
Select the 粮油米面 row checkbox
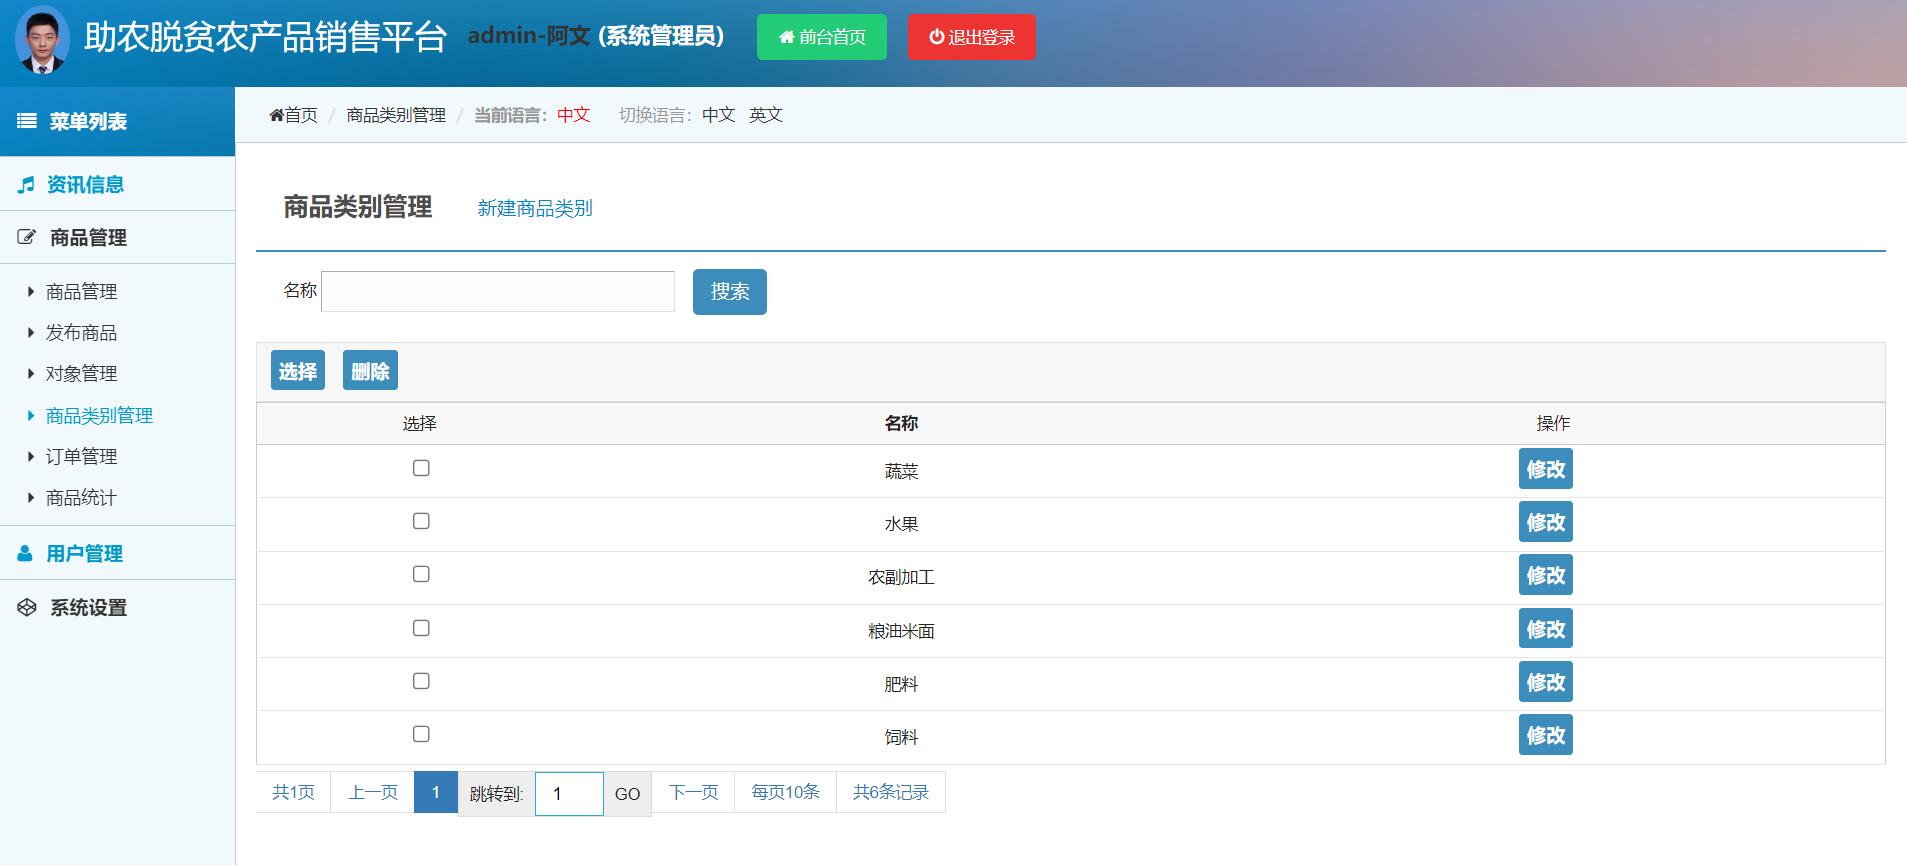pyautogui.click(x=421, y=628)
